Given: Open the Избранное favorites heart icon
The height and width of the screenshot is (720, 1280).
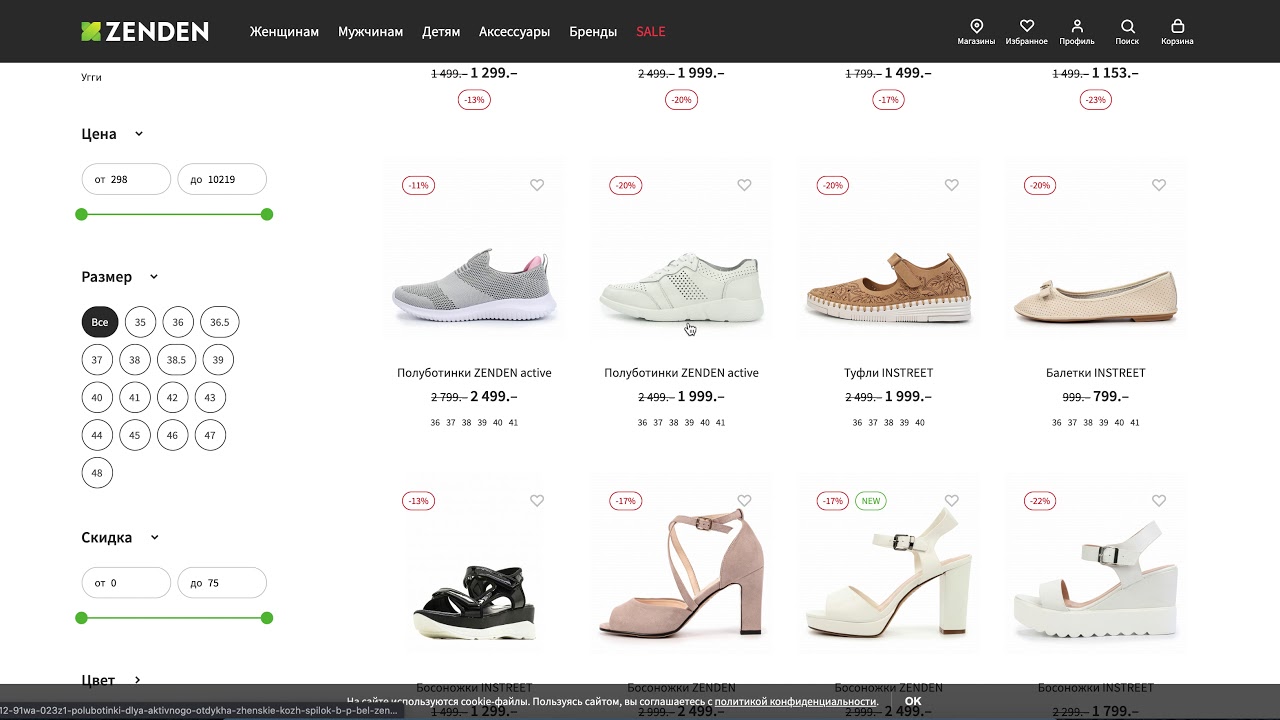Looking at the screenshot, I should click(1027, 32).
